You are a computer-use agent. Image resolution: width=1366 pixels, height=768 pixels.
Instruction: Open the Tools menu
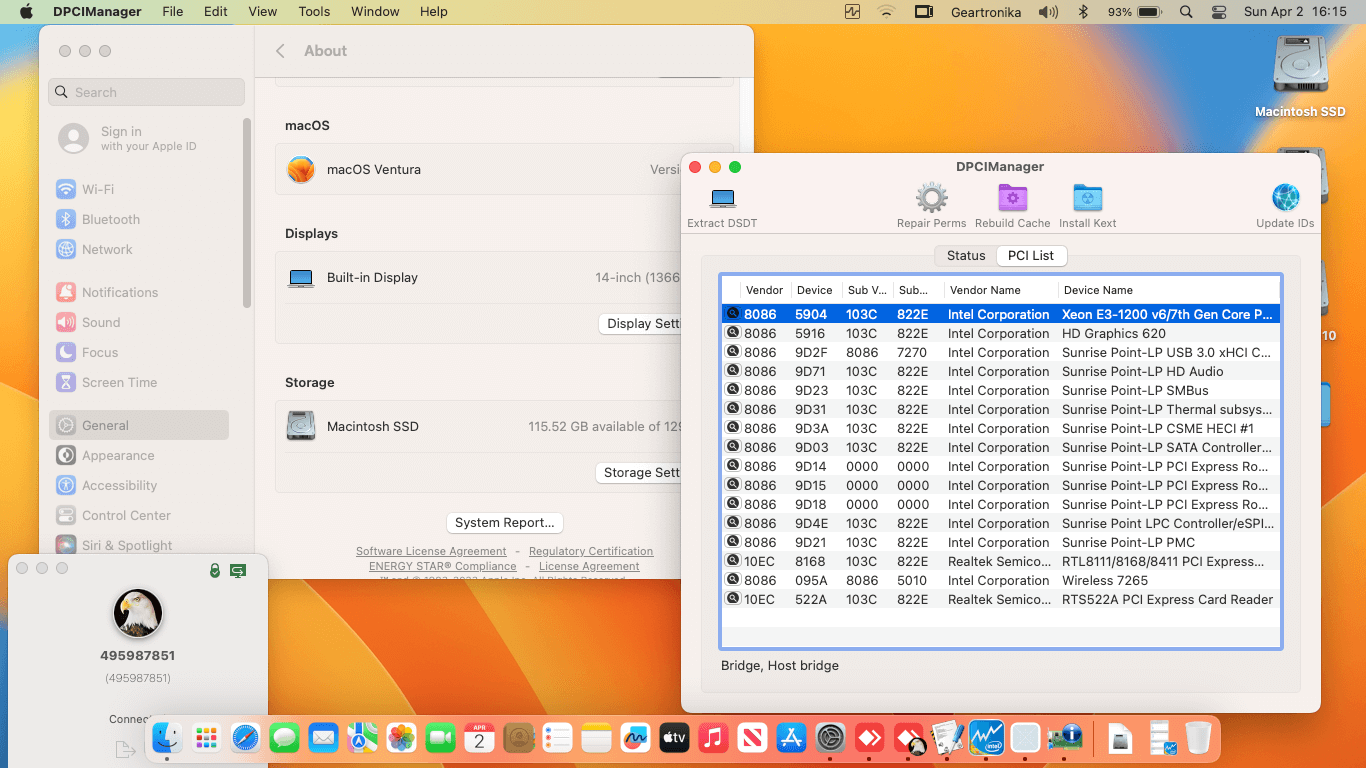[314, 12]
